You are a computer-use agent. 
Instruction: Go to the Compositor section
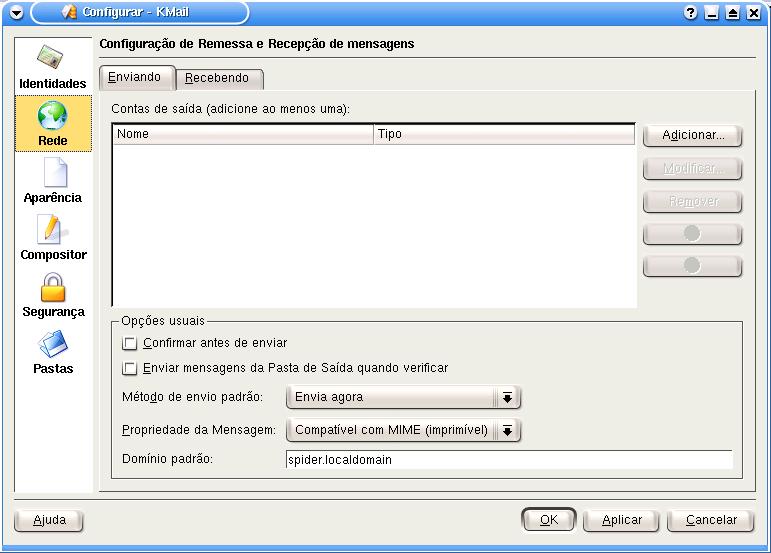pyautogui.click(x=53, y=237)
